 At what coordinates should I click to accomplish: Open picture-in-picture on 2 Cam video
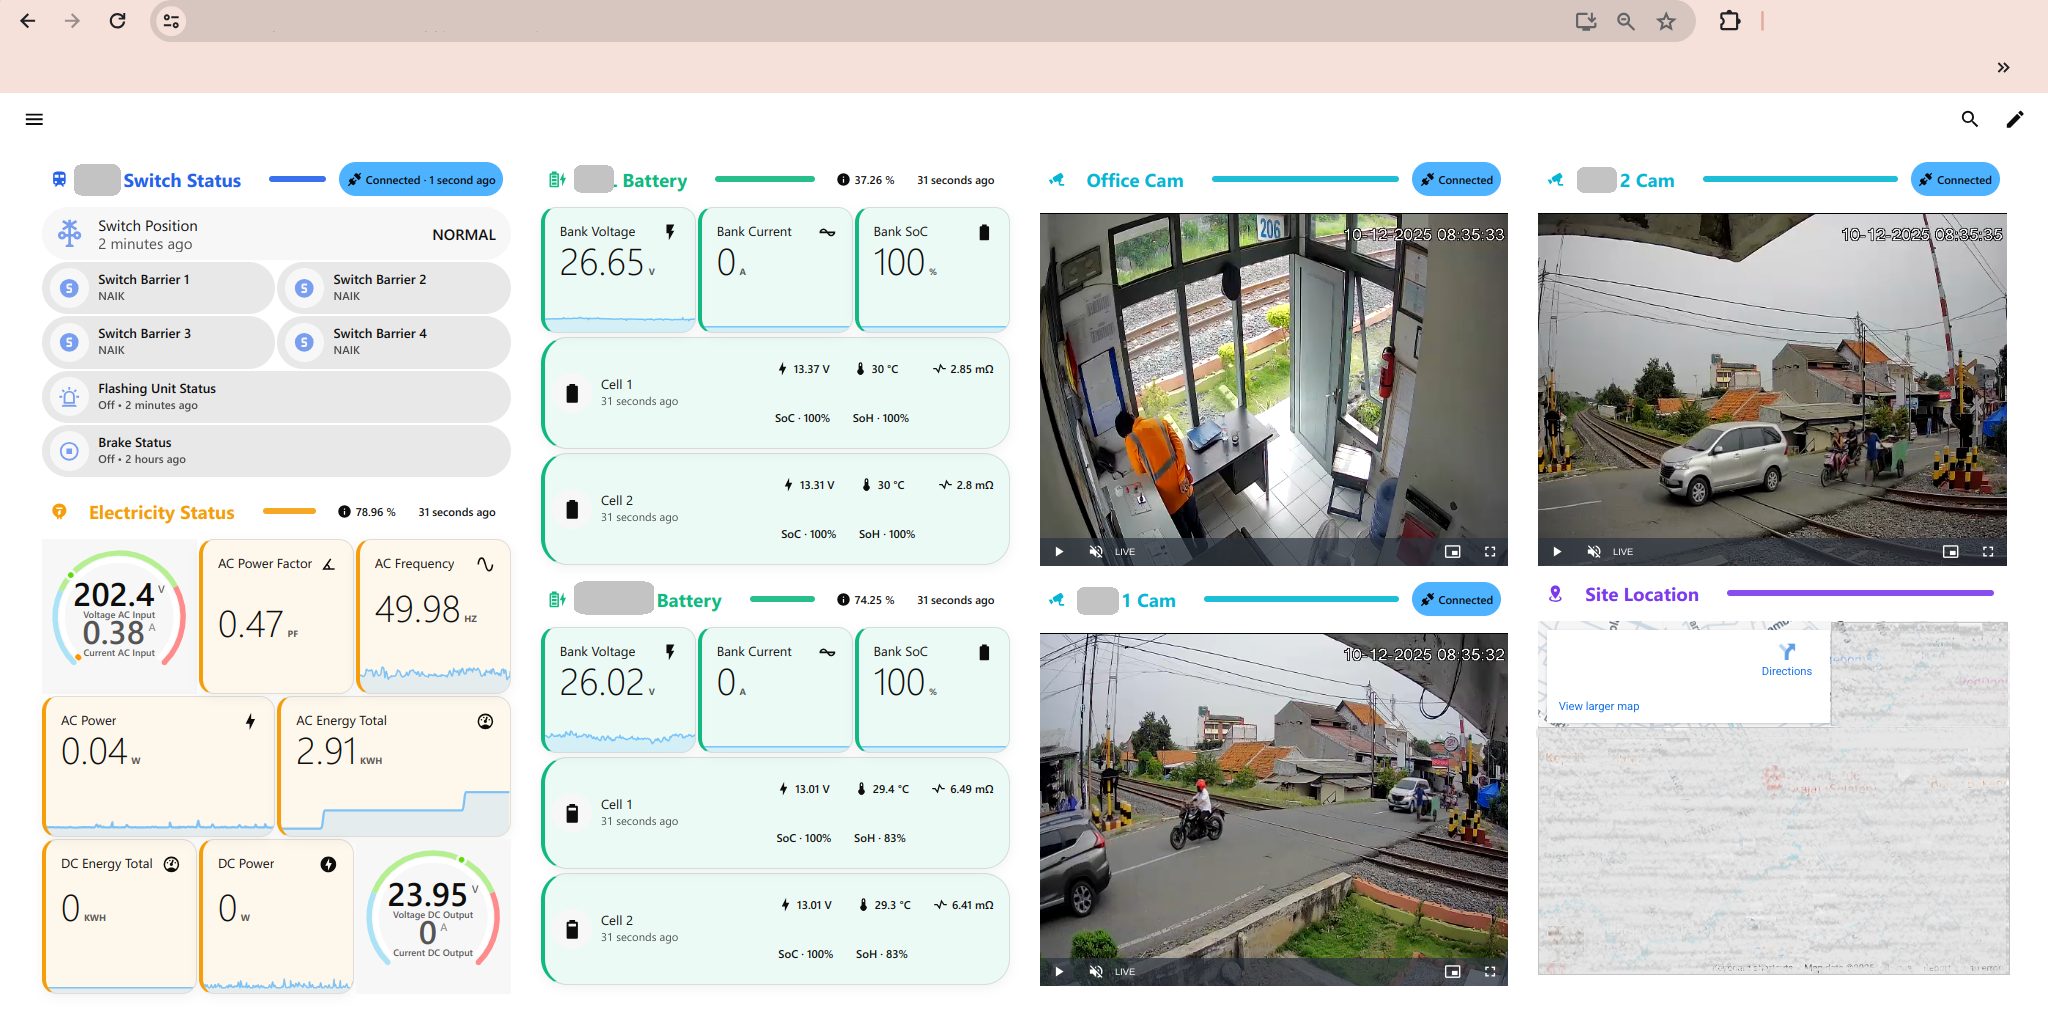[1950, 552]
